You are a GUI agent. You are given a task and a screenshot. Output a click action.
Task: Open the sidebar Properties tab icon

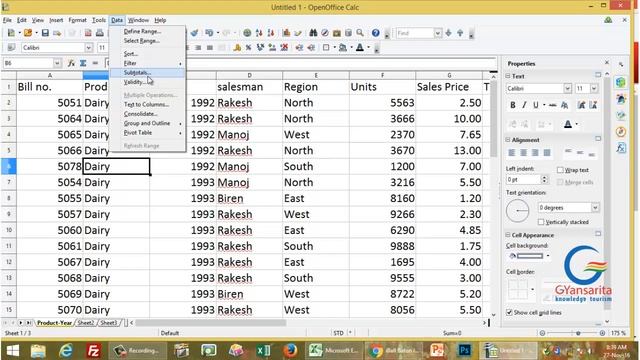(621, 82)
